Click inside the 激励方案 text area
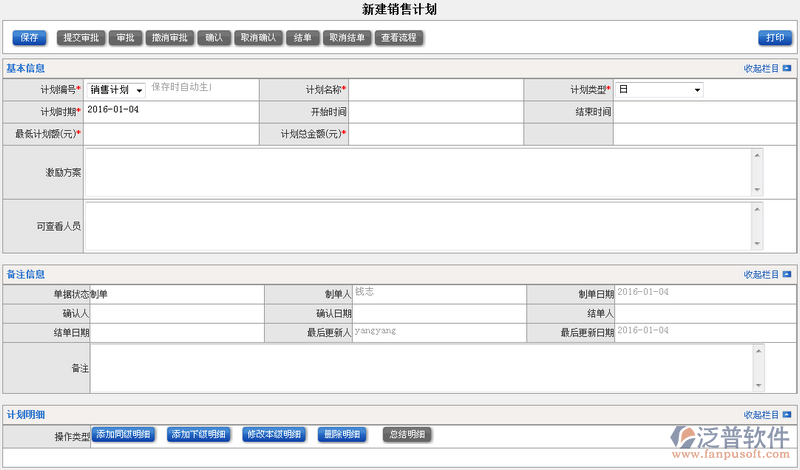The height and width of the screenshot is (470, 800). pos(418,172)
